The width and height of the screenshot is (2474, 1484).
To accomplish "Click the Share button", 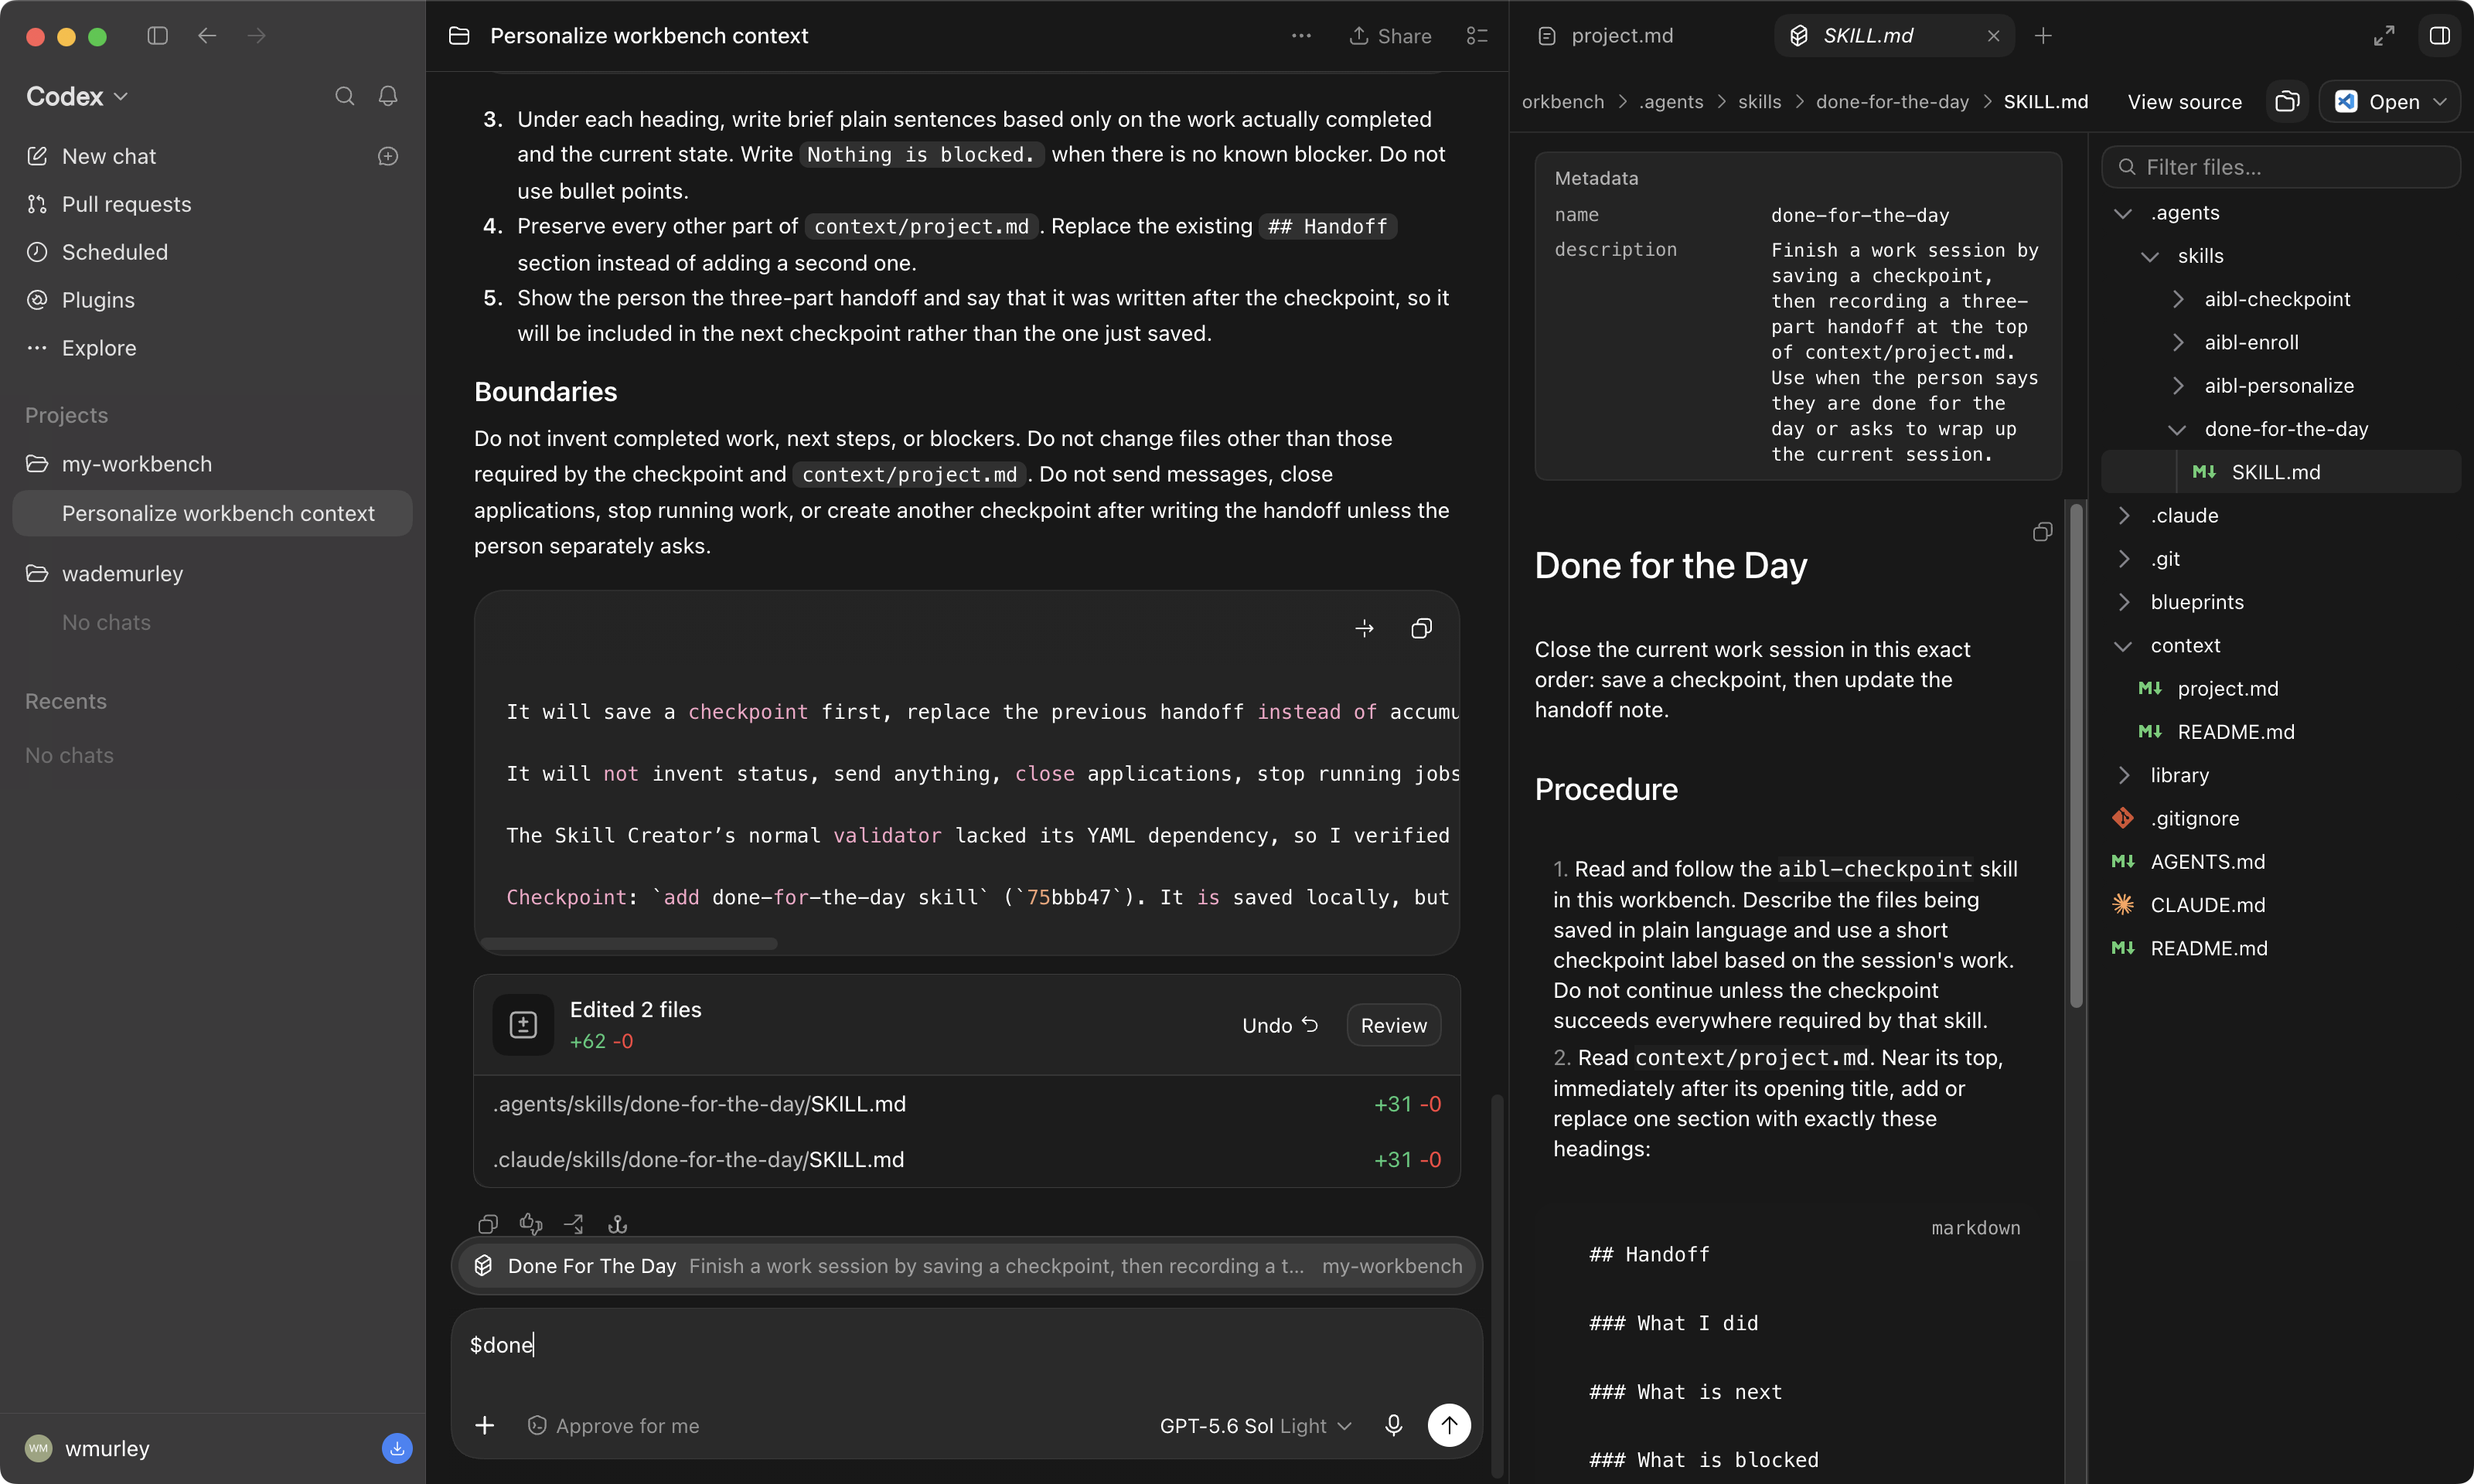I will point(1390,36).
